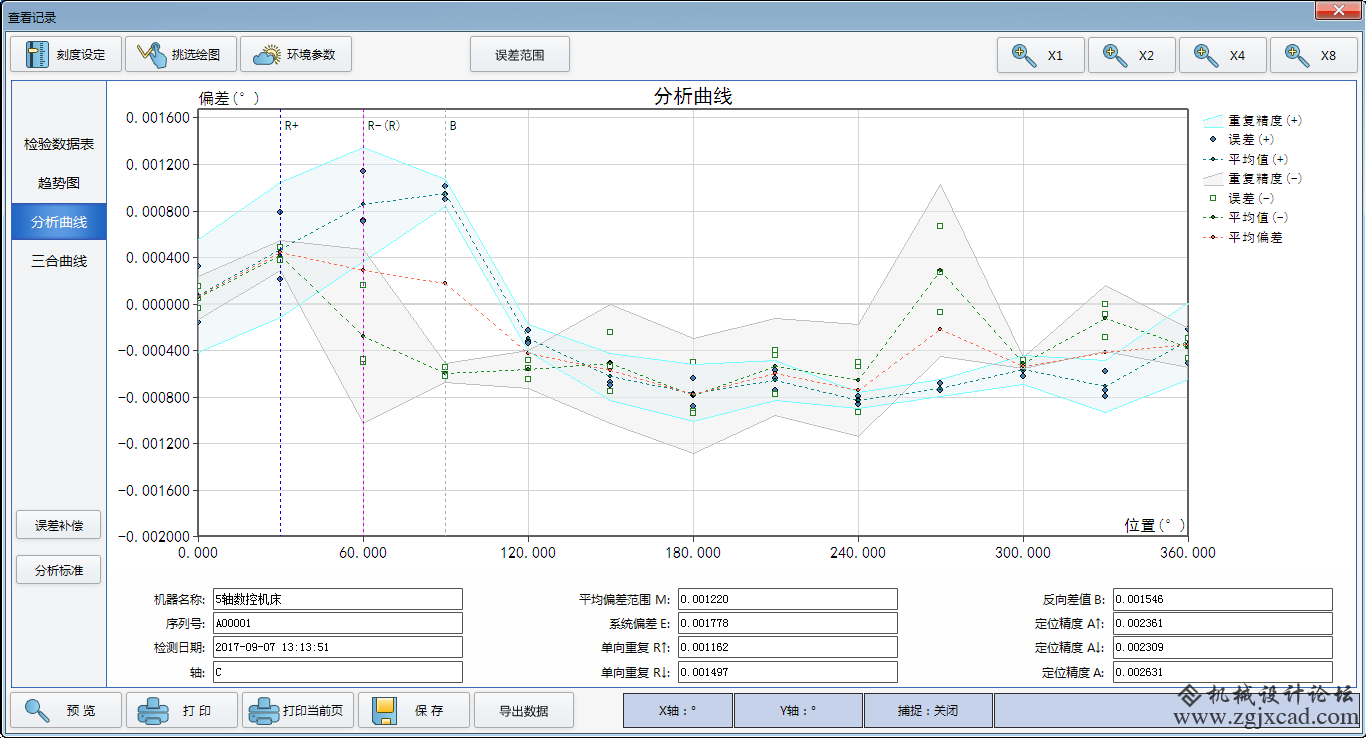Screen dimensions: 1366x738
Task: Click the 平均偏差范围 M value field
Action: (788, 599)
